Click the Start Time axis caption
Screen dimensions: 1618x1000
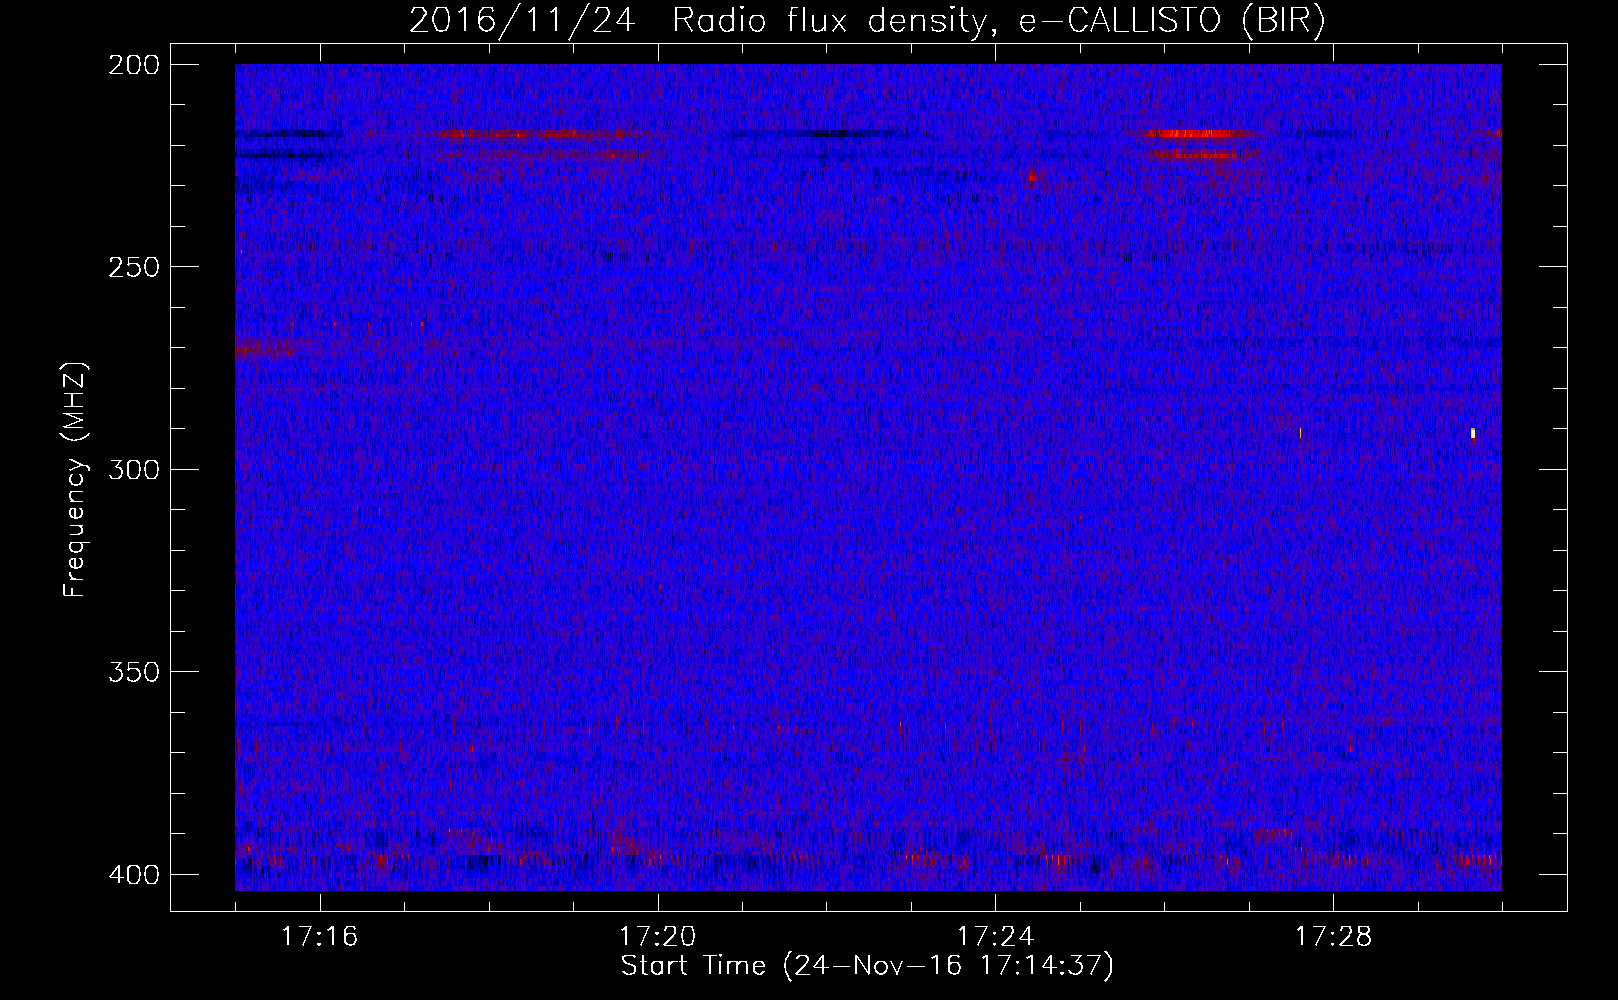(867, 966)
